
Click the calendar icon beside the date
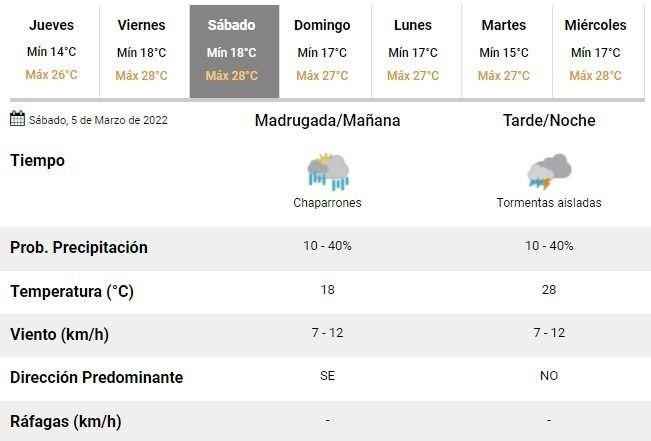click(17, 120)
